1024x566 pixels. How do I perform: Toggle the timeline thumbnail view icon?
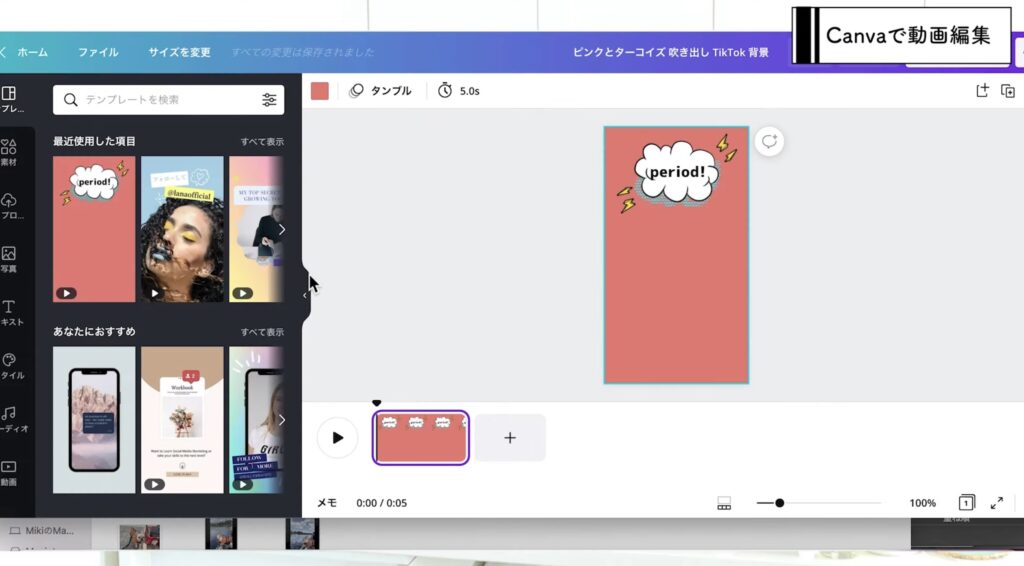(724, 503)
